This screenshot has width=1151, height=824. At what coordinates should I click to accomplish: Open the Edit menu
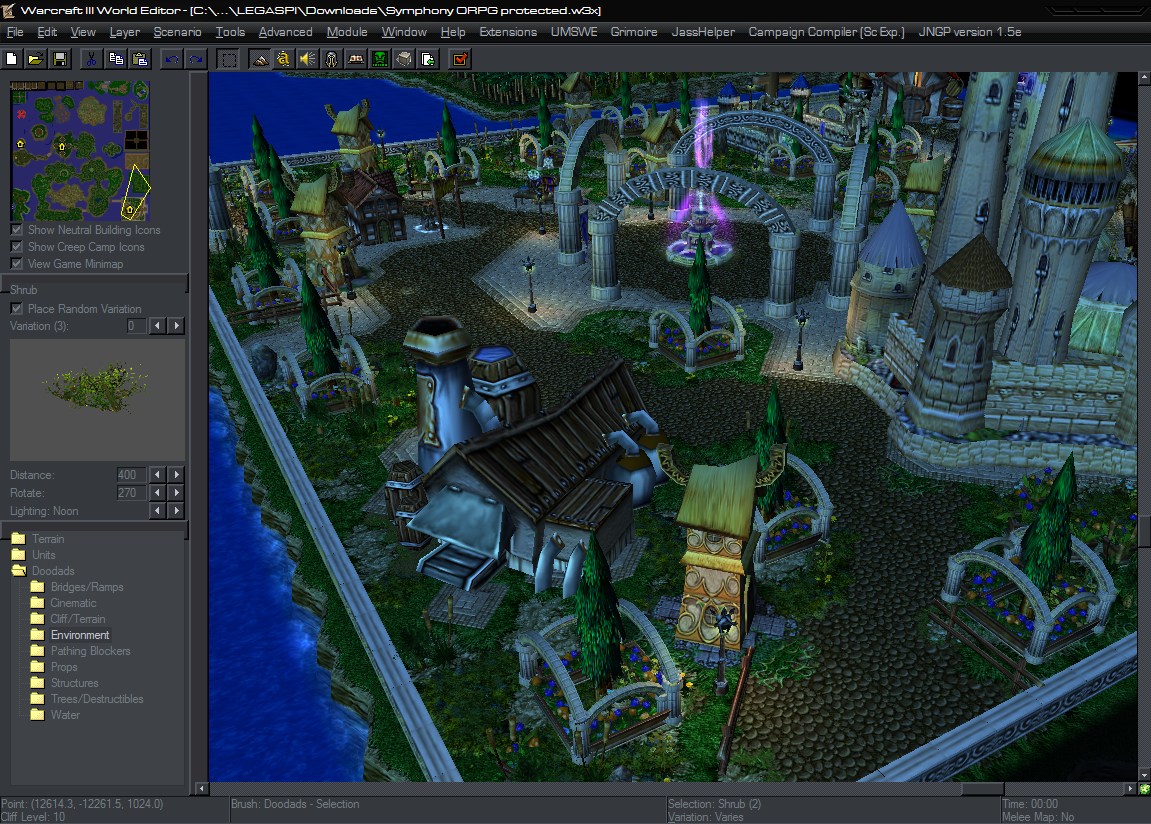pos(47,32)
